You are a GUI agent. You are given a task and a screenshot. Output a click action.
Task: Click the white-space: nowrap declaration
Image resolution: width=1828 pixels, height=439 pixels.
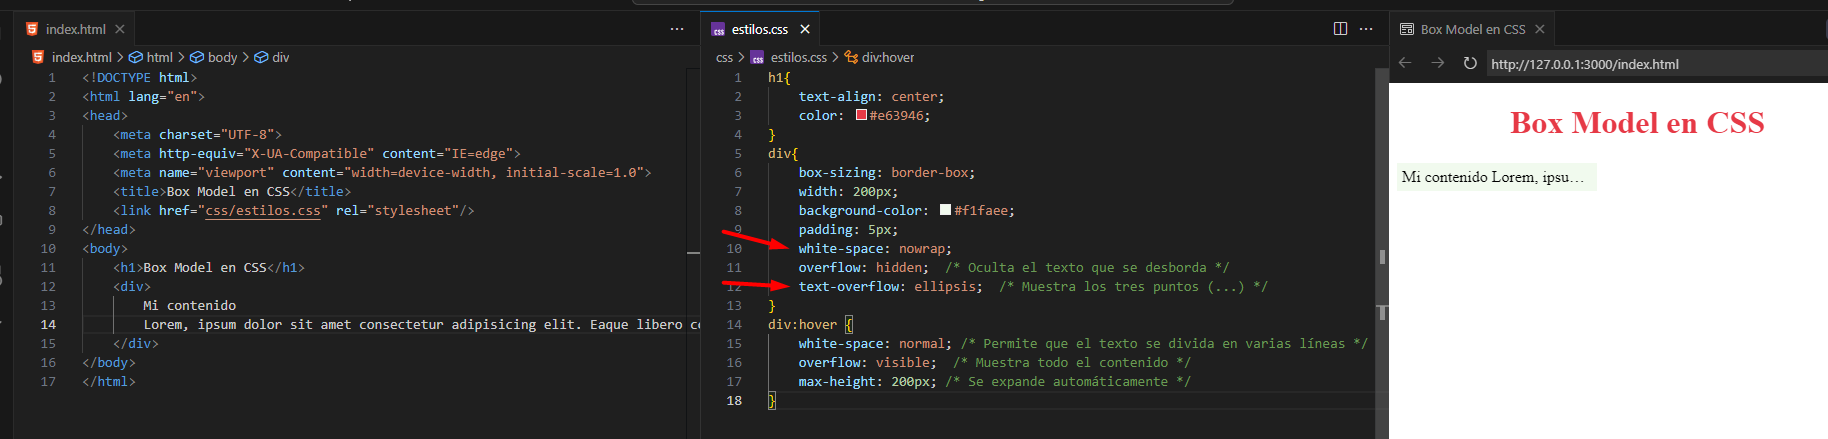coord(875,248)
